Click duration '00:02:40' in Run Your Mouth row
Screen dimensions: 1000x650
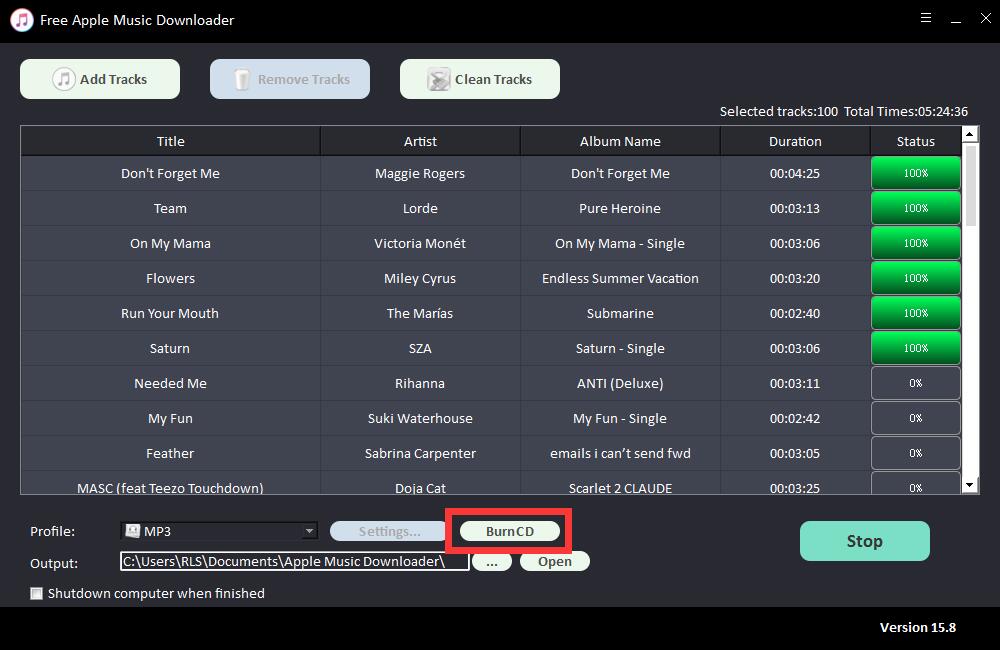click(x=795, y=314)
